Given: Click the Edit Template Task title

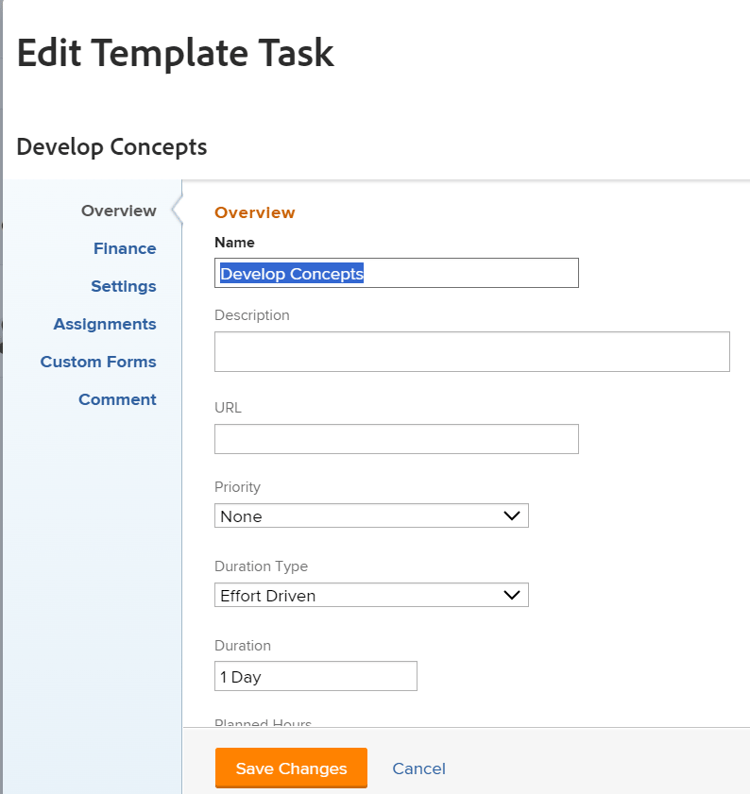Looking at the screenshot, I should click(175, 53).
